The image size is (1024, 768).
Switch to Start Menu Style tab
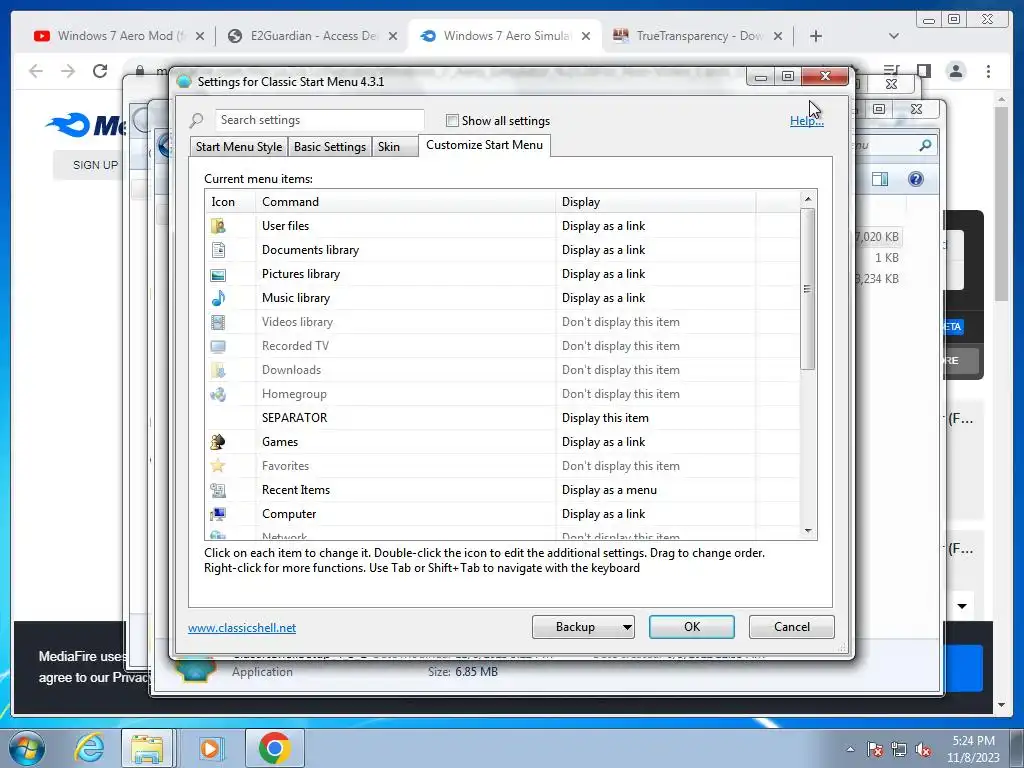(x=238, y=147)
